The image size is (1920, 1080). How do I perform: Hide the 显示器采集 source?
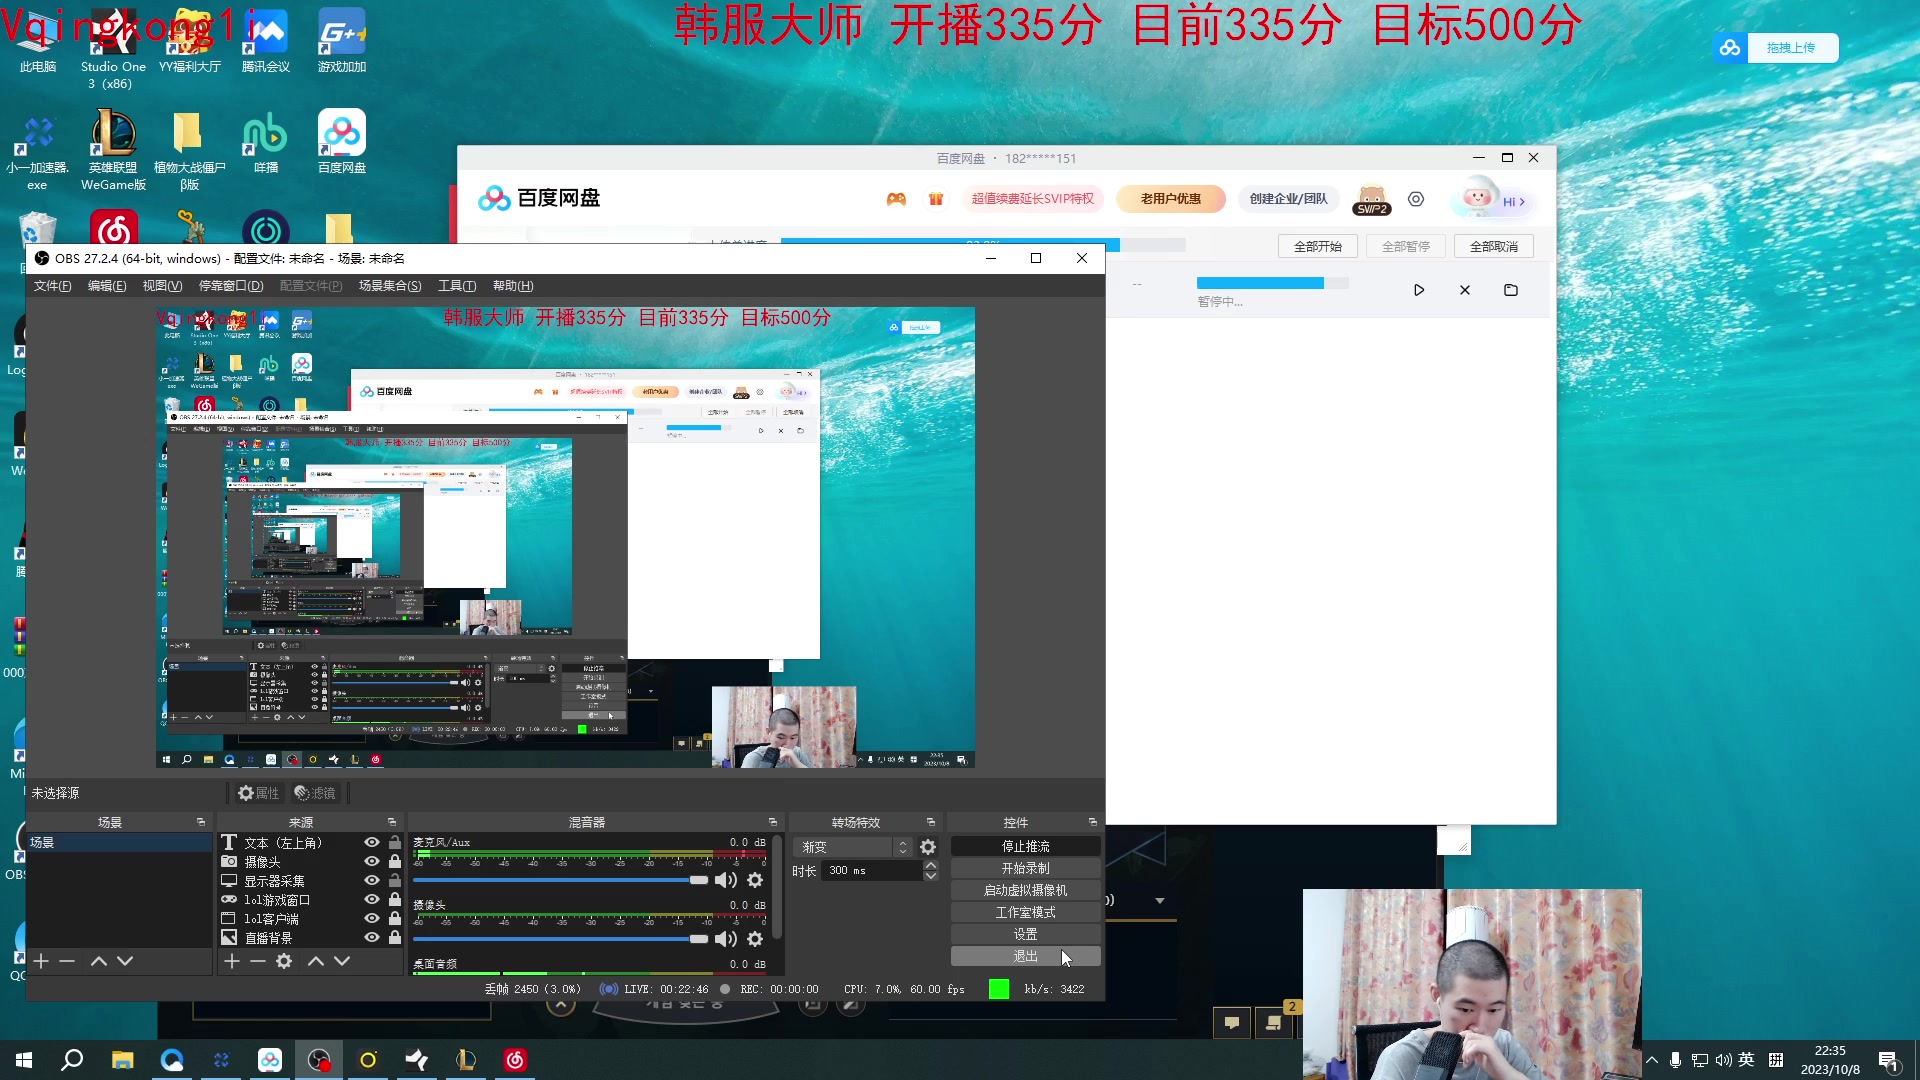[x=371, y=881]
